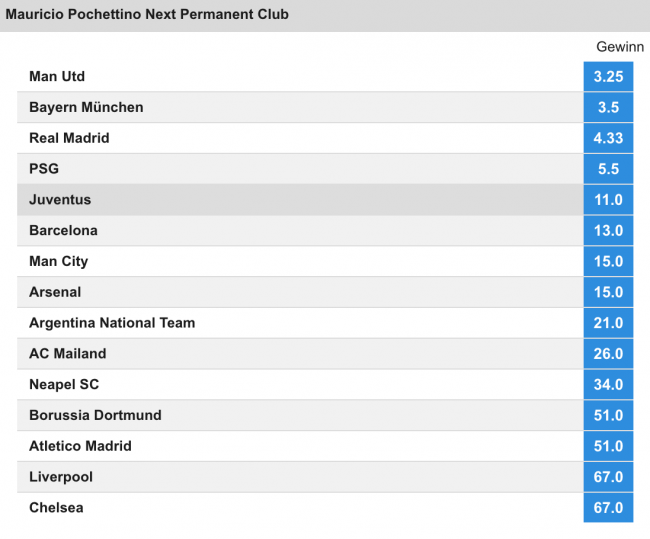This screenshot has height=539, width=650.
Task: Click Arsenal's 15.0 odds button
Action: pos(607,292)
